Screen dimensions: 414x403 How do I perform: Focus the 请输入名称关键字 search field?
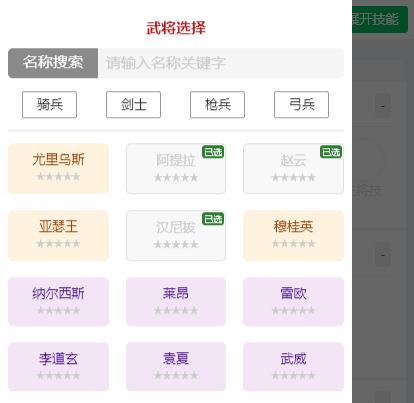[221, 63]
